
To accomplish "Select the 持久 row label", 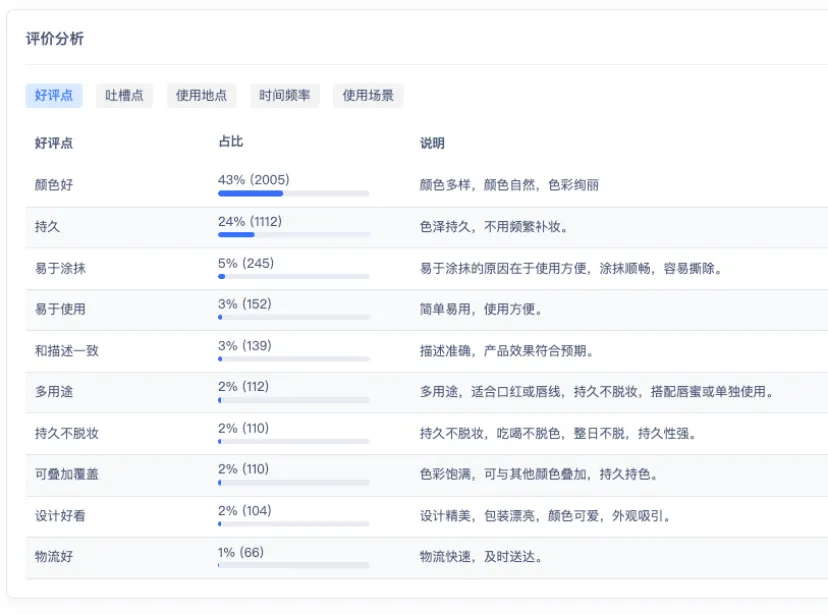I will coord(48,226).
